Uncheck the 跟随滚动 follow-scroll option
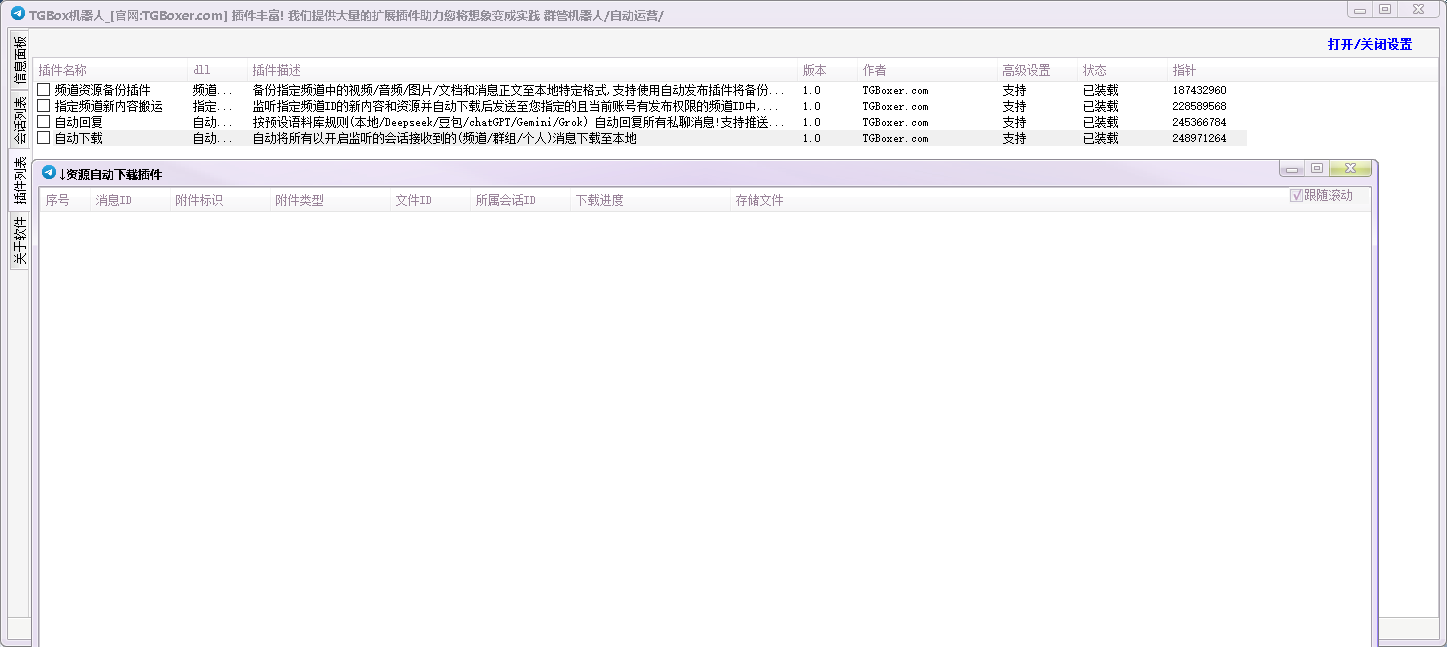 1297,196
